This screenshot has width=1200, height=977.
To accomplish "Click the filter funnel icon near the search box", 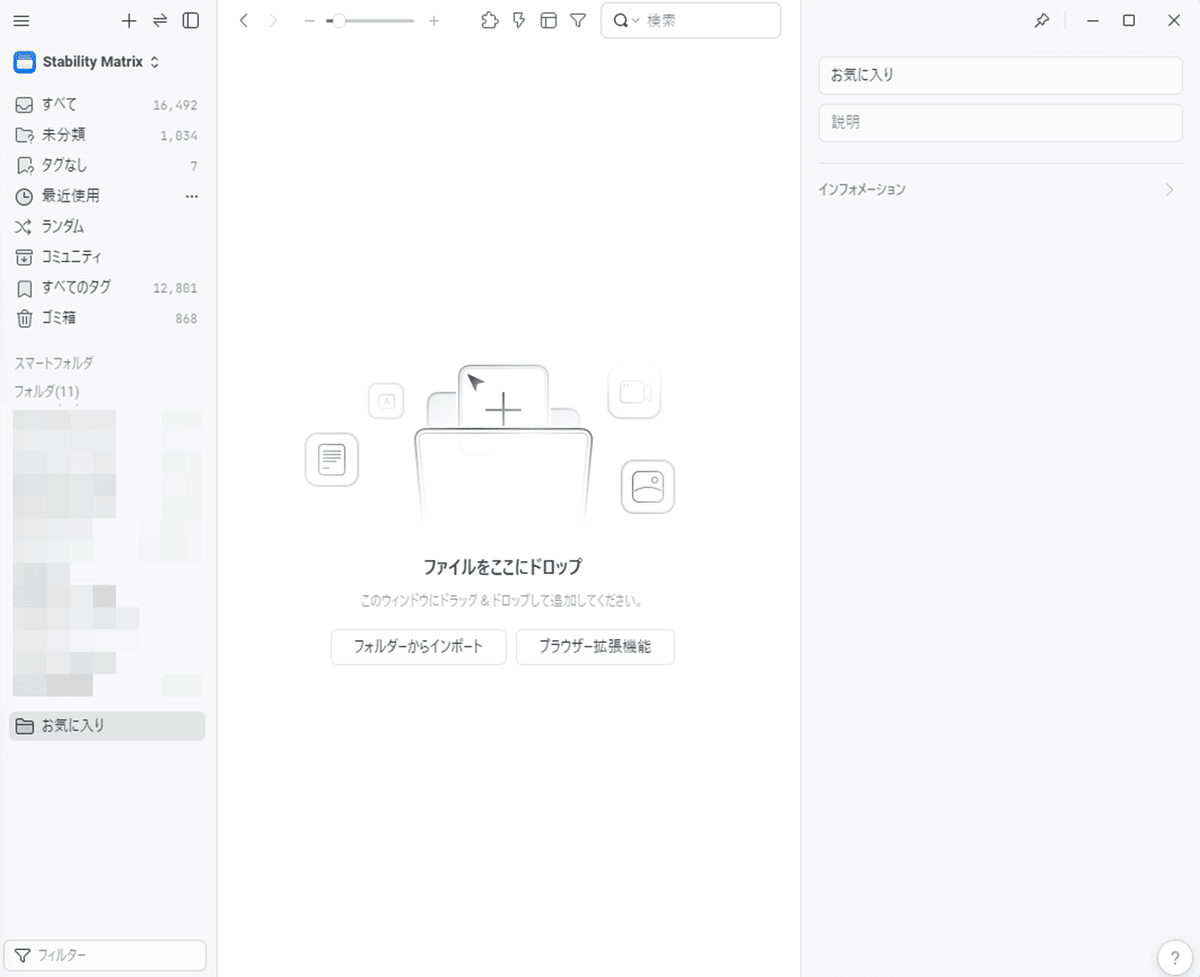I will (x=578, y=20).
